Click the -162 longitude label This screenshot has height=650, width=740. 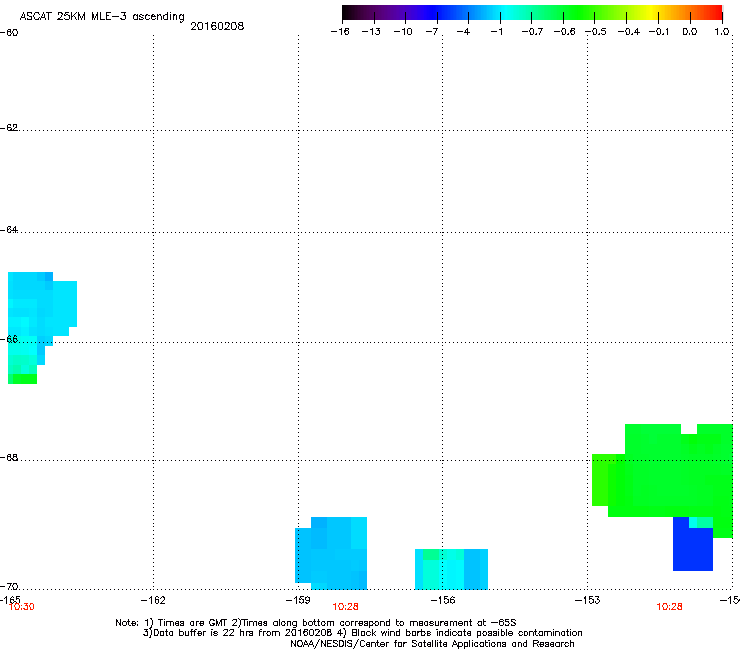tap(153, 600)
